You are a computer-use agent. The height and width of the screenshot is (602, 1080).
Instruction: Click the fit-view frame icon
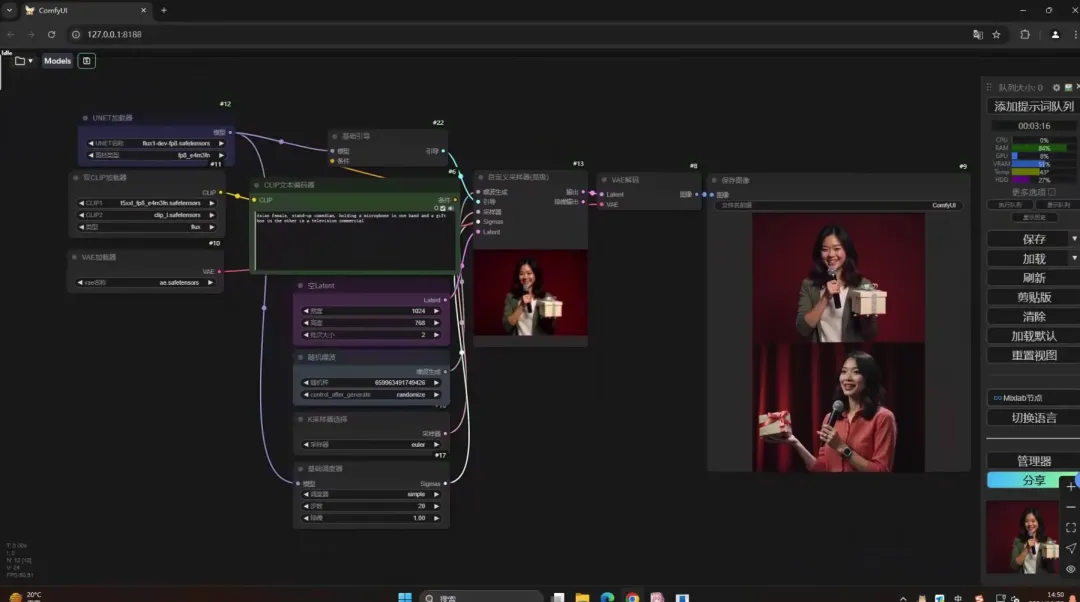pos(1070,528)
